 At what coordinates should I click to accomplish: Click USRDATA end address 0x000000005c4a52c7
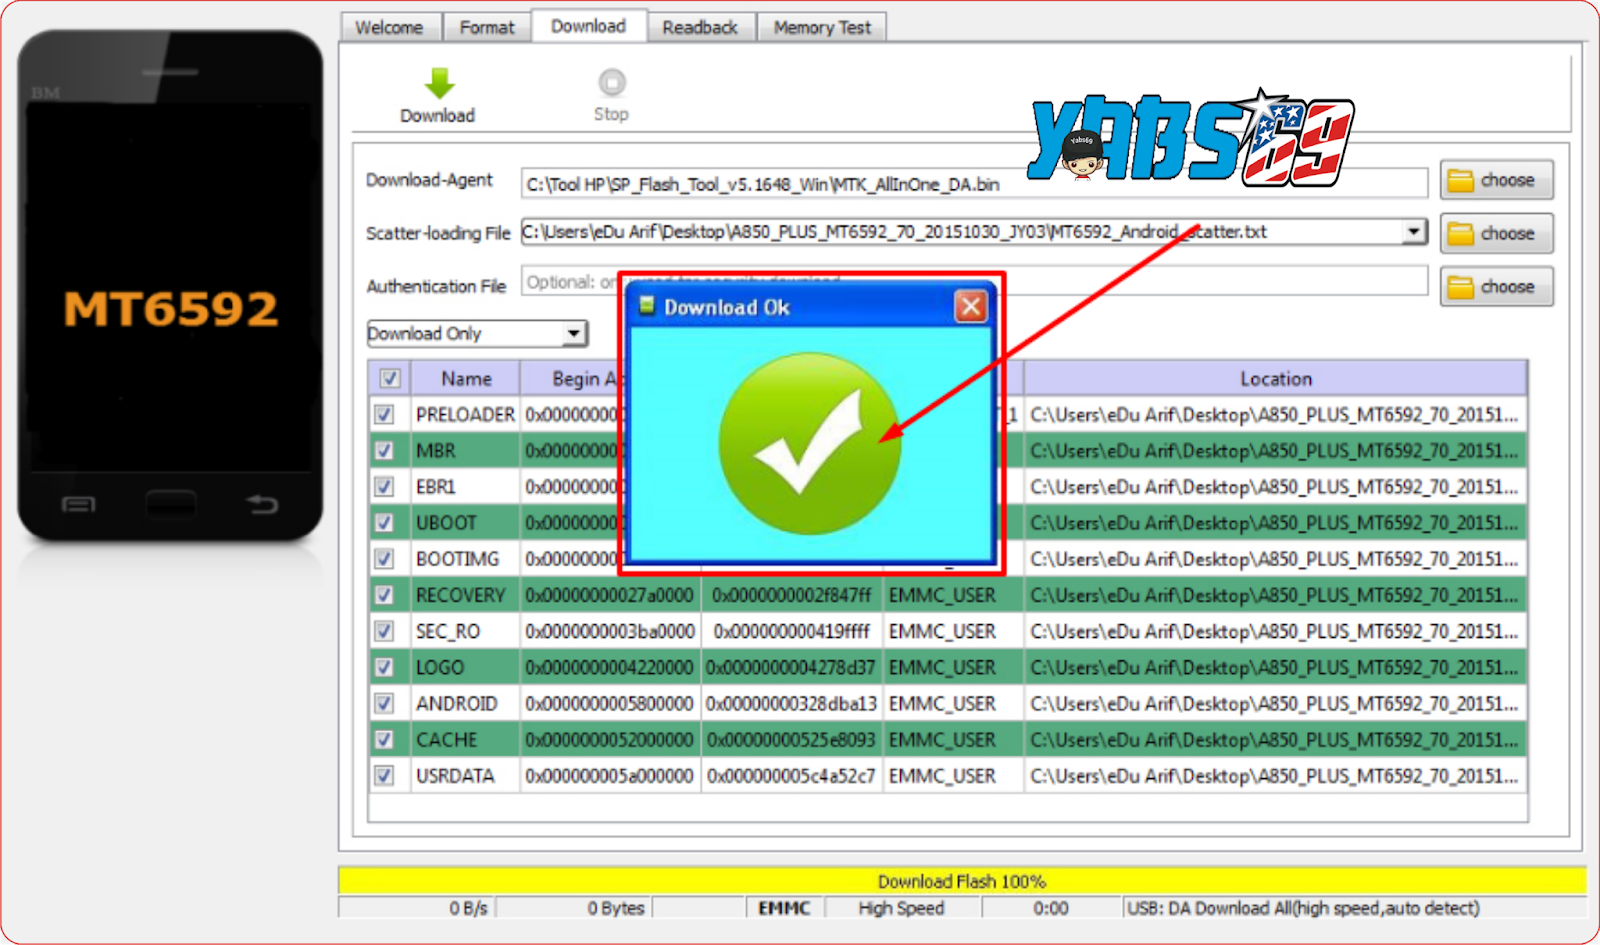pos(792,775)
